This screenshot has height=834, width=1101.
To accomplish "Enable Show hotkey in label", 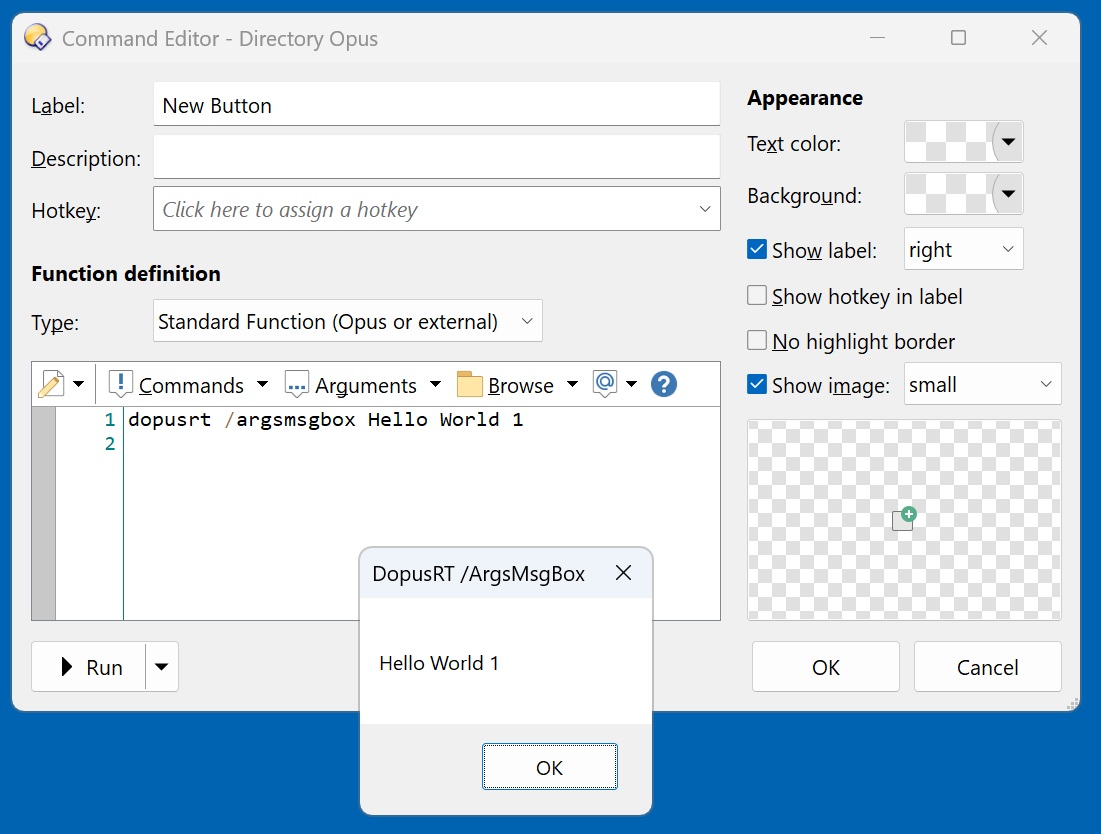I will (757, 296).
